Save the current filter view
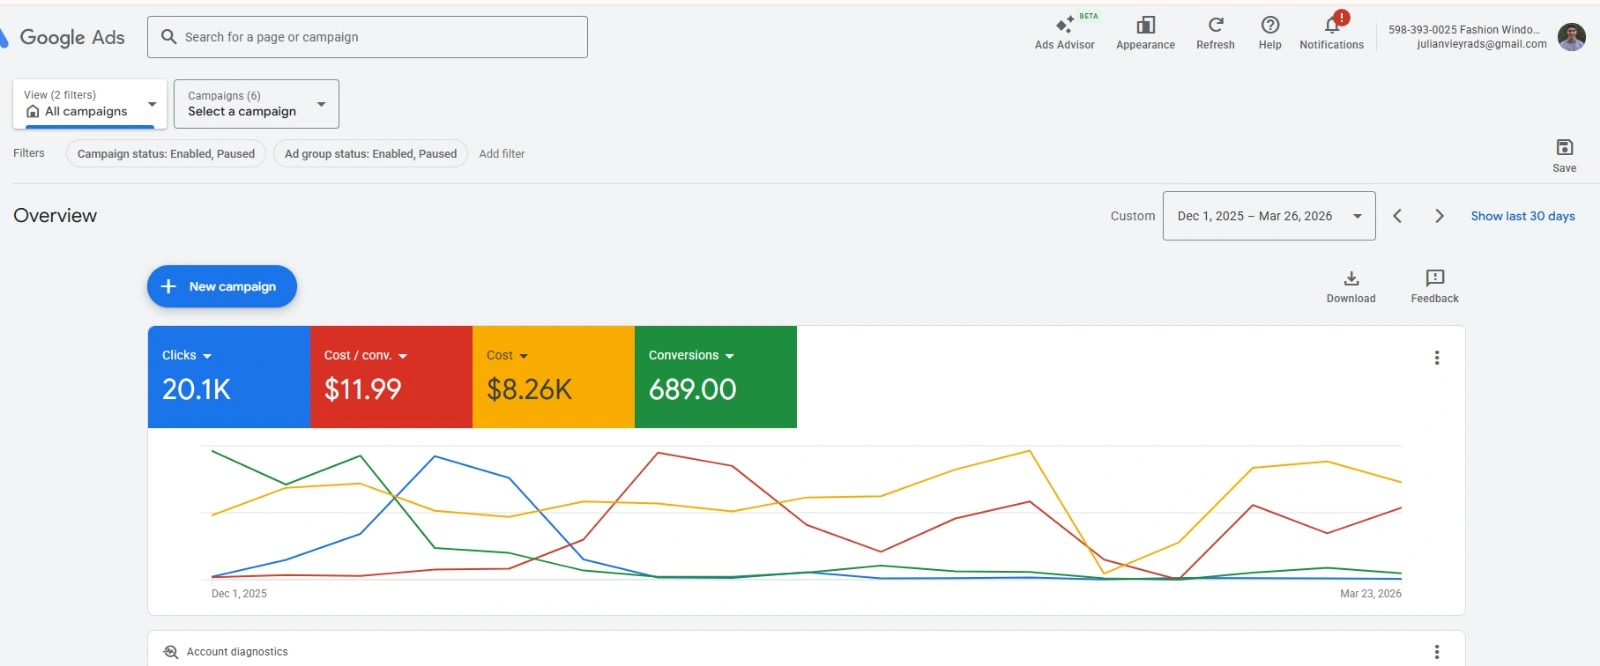 coord(1564,154)
